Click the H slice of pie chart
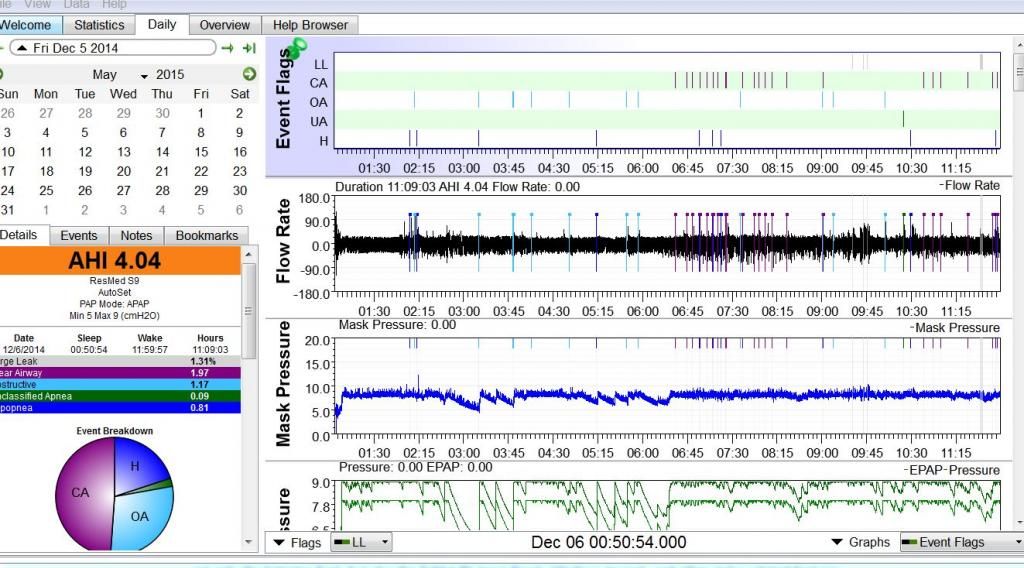Screen dimensions: 1024x568 135,466
